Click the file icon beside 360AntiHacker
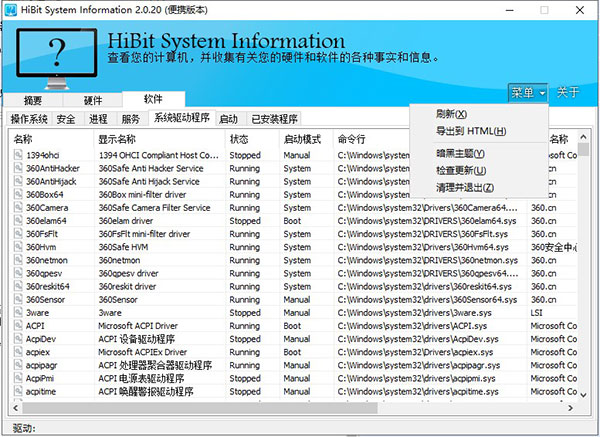Viewport: 600px width, 437px height. pyautogui.click(x=18, y=168)
